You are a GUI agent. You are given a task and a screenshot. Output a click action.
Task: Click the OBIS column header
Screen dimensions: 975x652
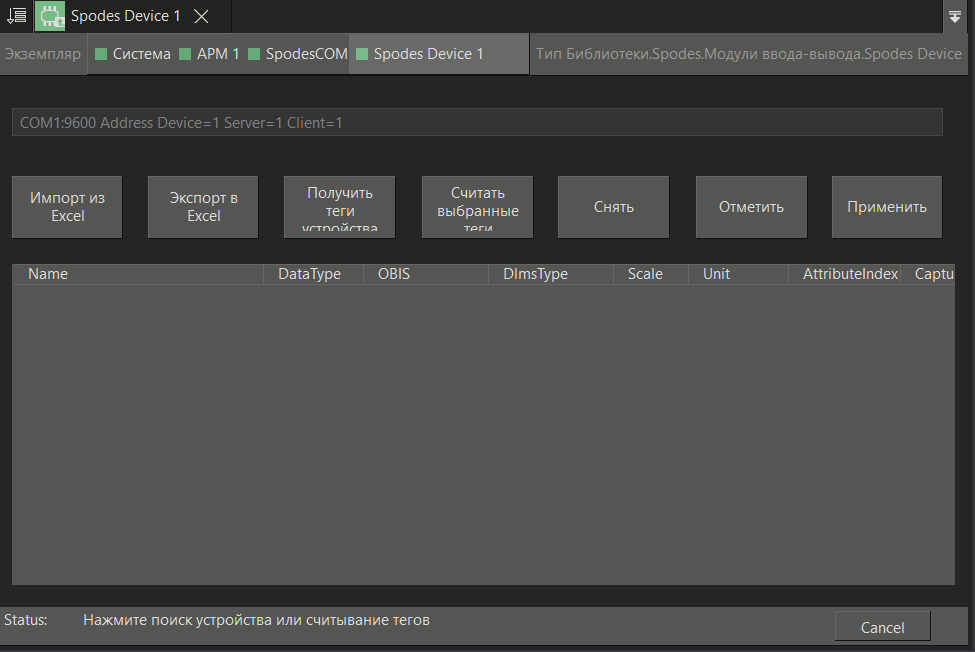393,273
